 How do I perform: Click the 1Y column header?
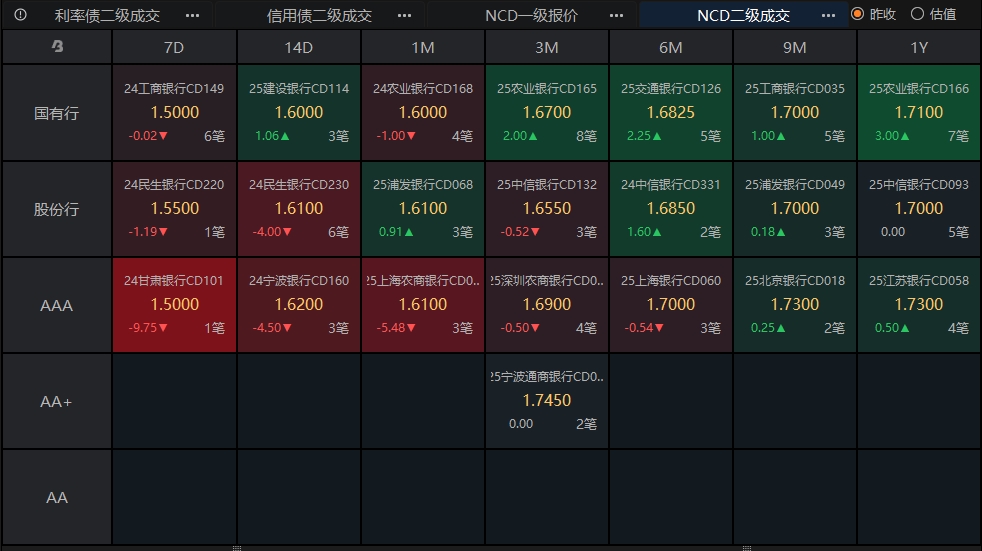pyautogui.click(x=919, y=47)
